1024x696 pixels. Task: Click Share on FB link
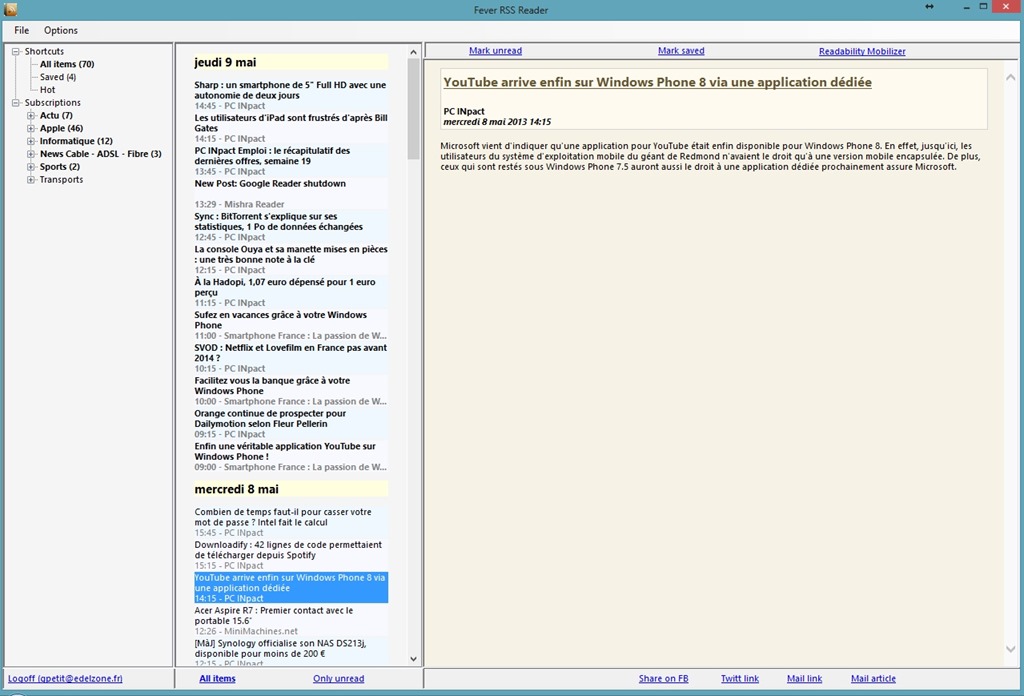[664, 678]
